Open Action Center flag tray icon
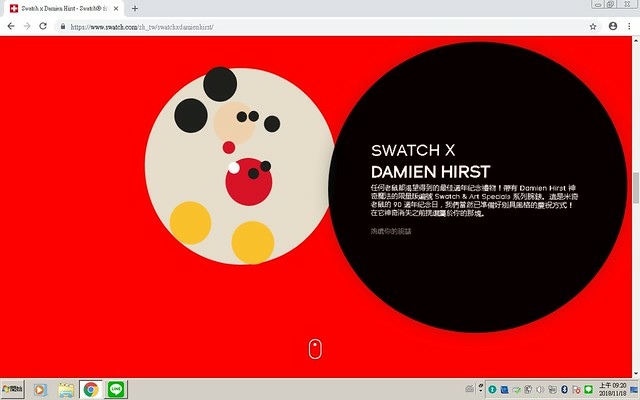 pos(576,389)
